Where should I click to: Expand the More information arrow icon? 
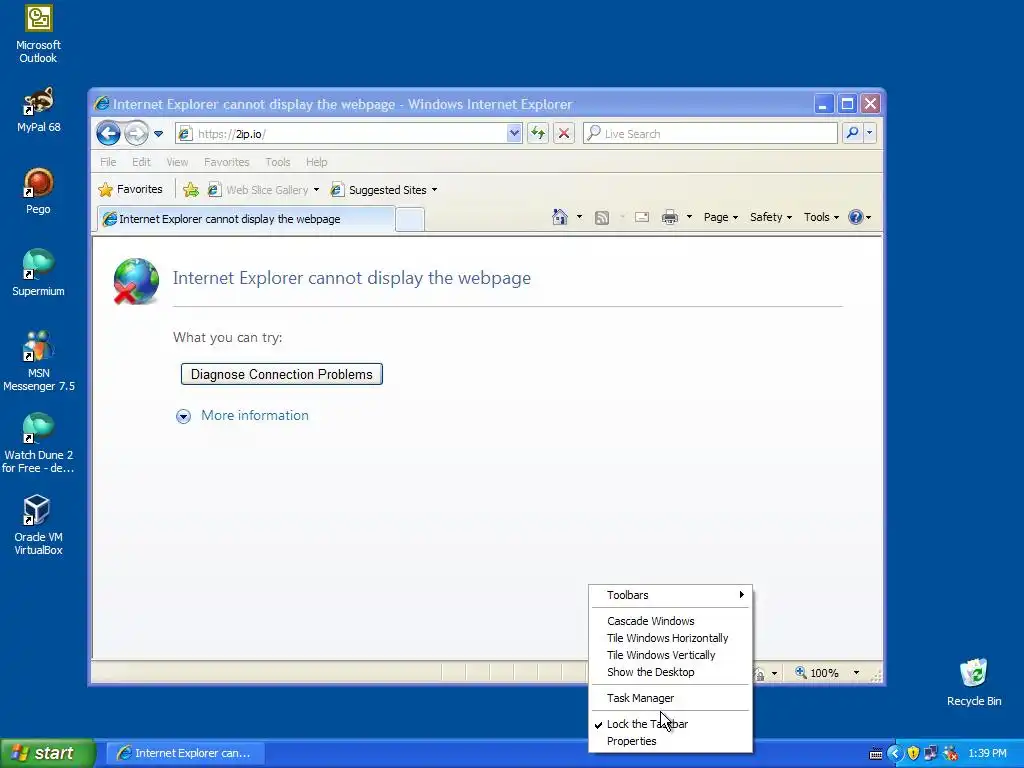click(x=184, y=417)
